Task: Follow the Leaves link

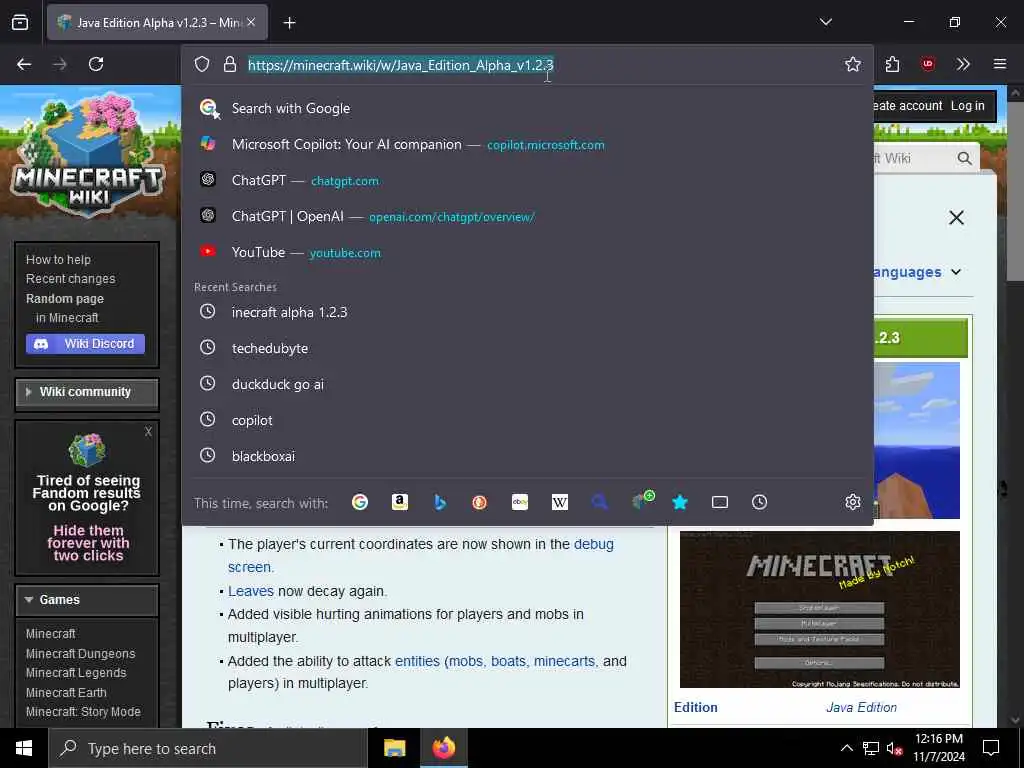Action: 250,591
